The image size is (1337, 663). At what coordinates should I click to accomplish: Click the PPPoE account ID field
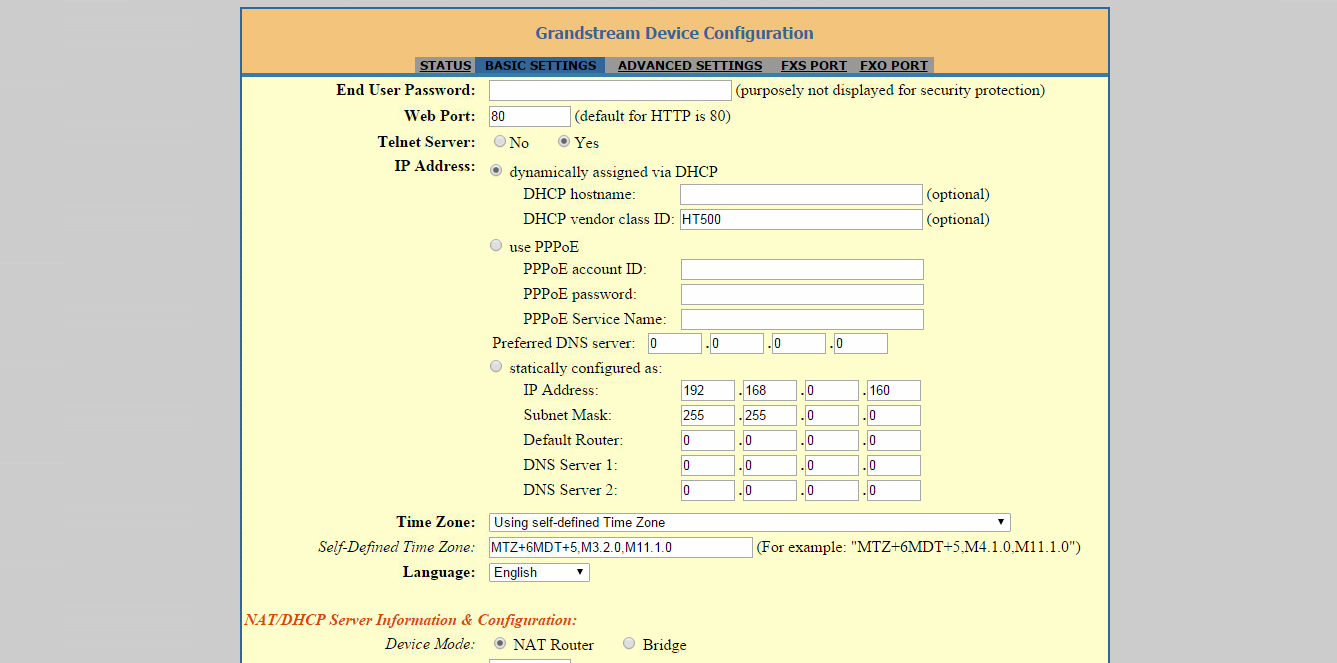tap(802, 270)
